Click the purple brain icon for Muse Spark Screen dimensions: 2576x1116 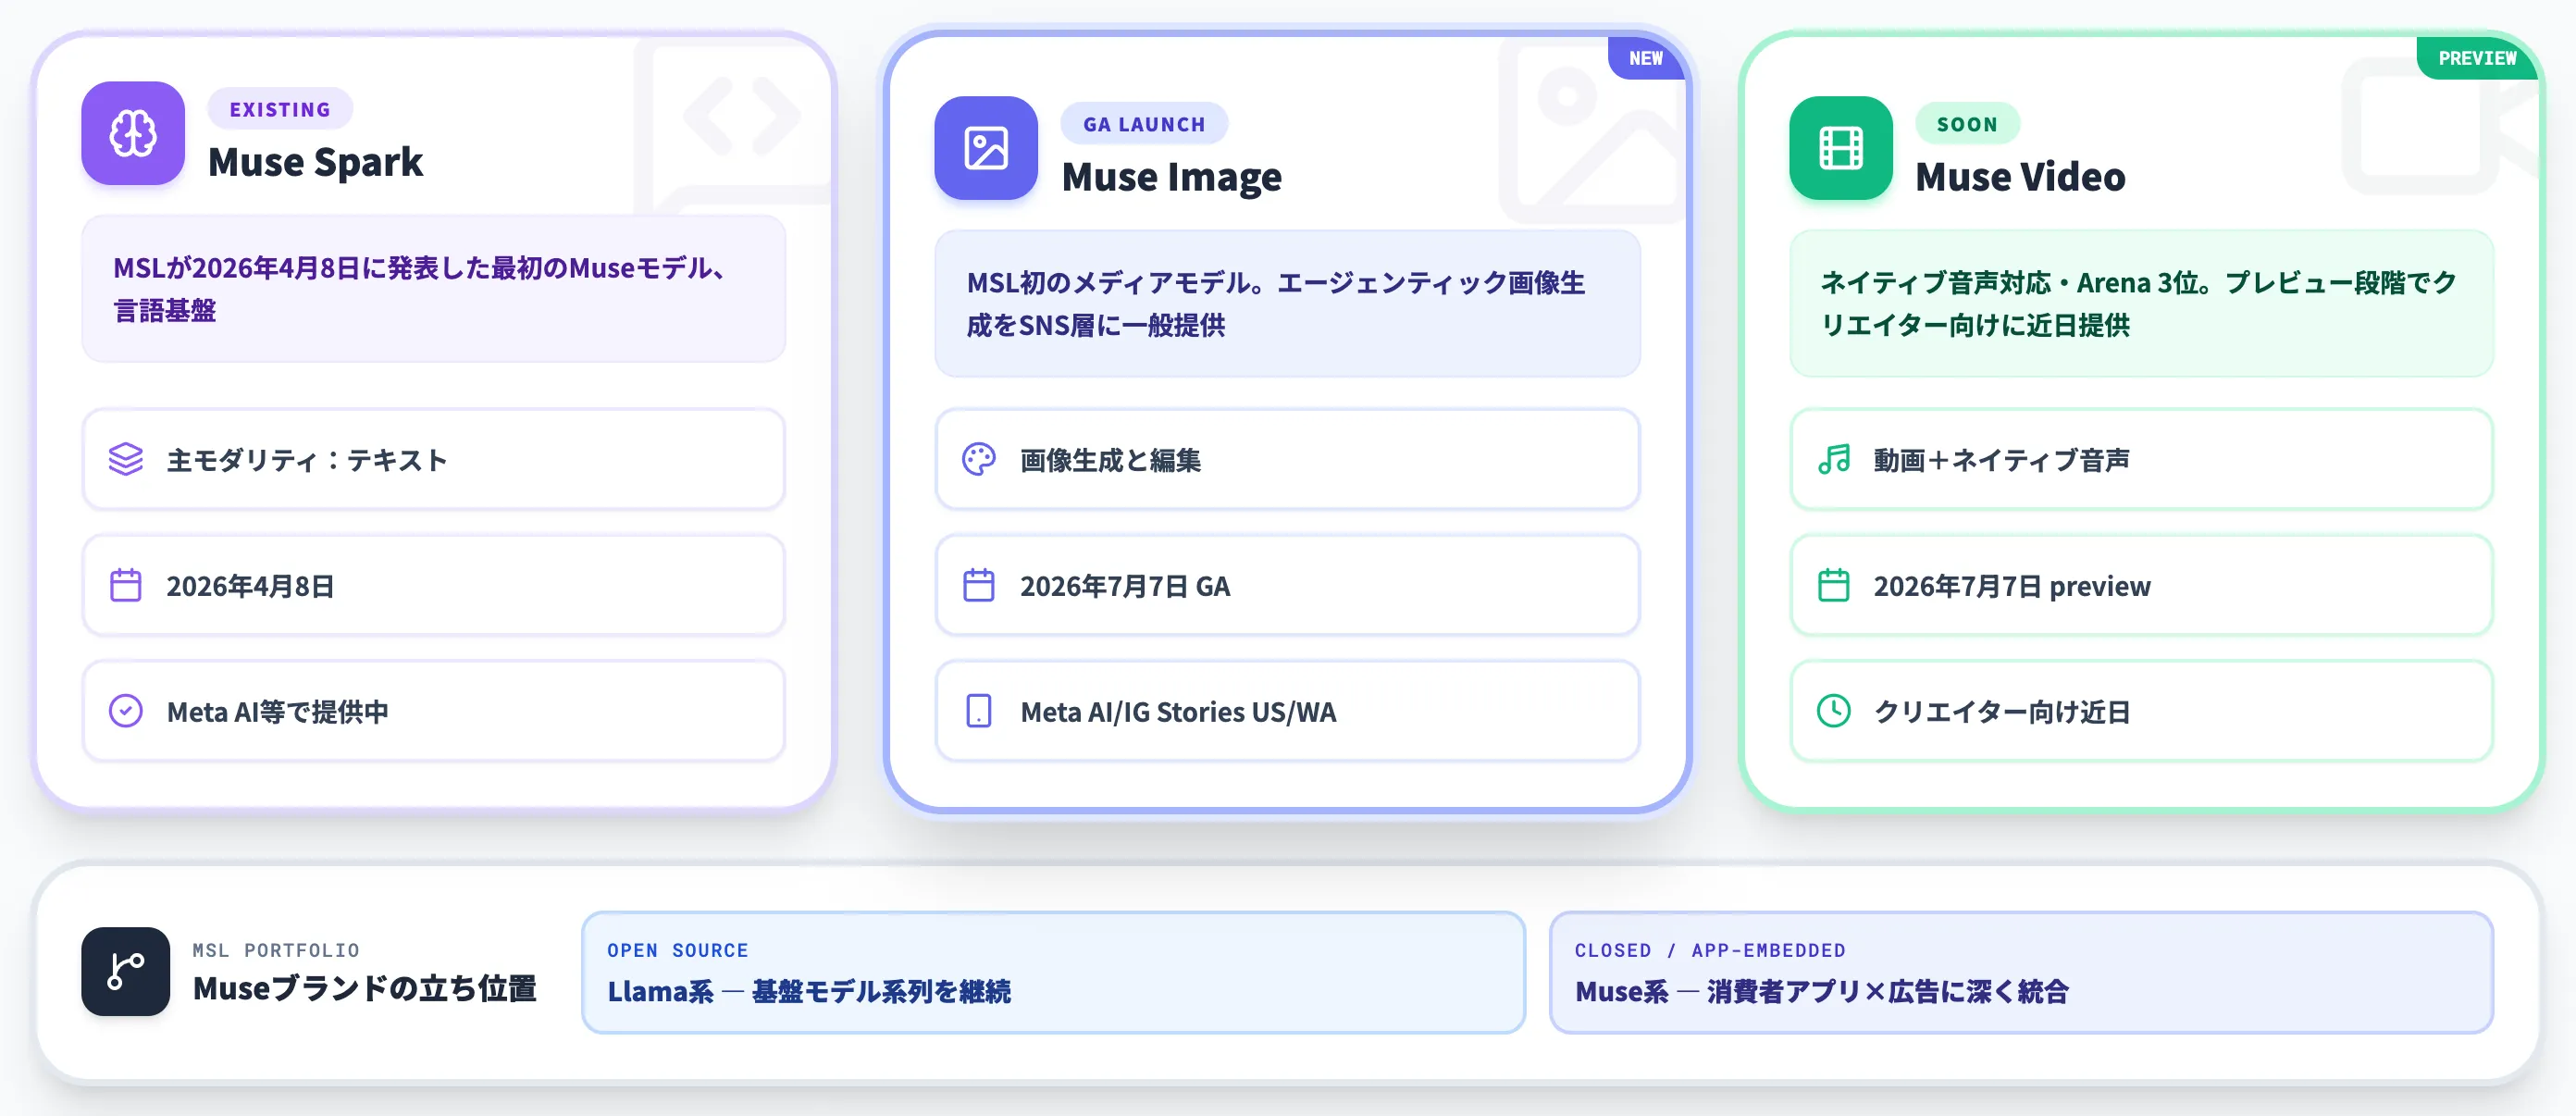coord(133,133)
